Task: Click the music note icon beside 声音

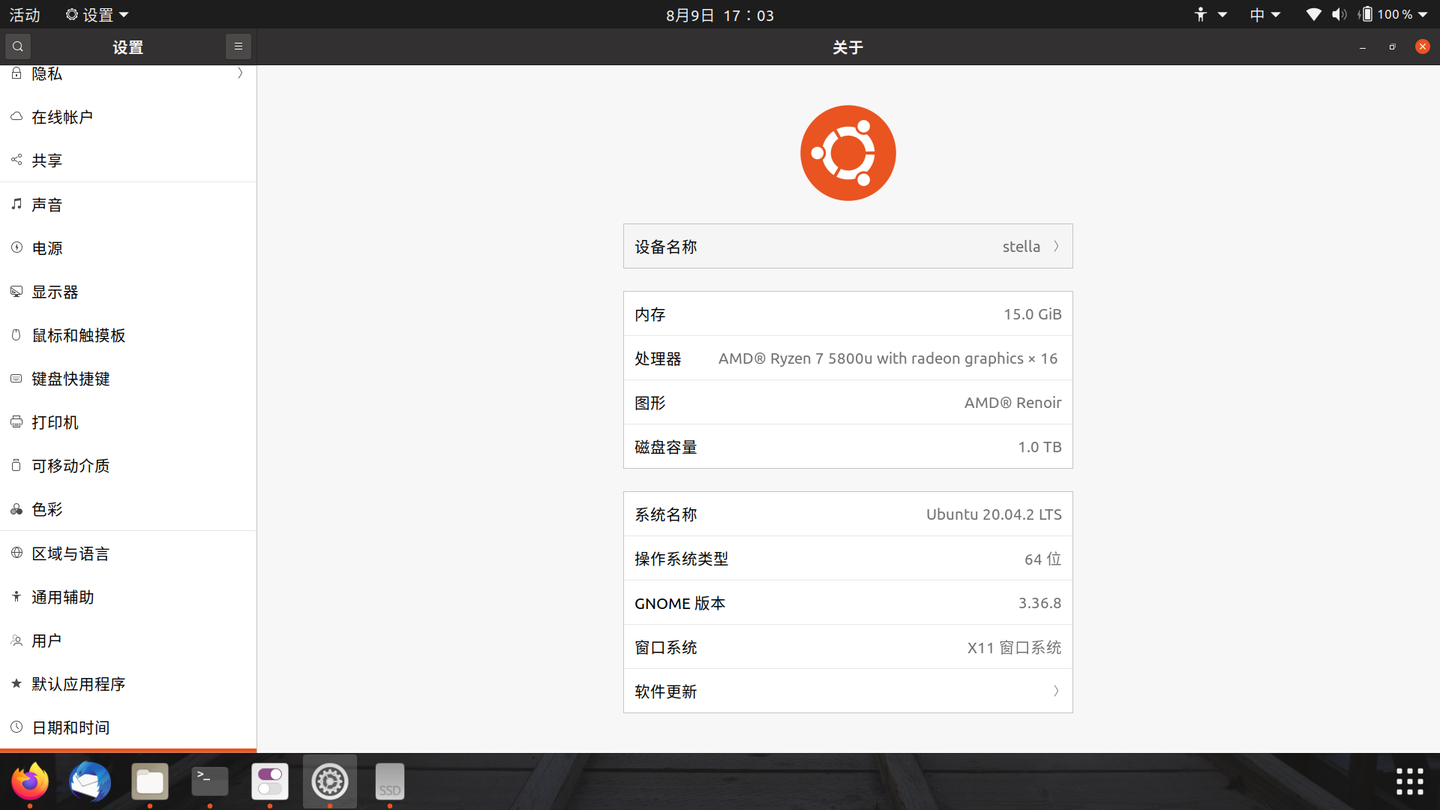Action: 16,204
